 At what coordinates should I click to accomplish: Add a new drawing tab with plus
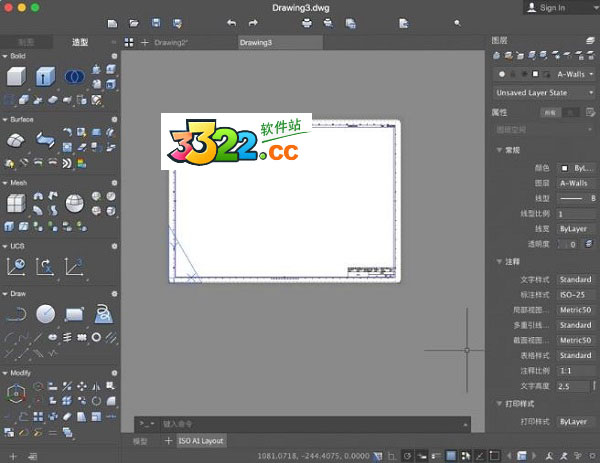click(x=144, y=43)
